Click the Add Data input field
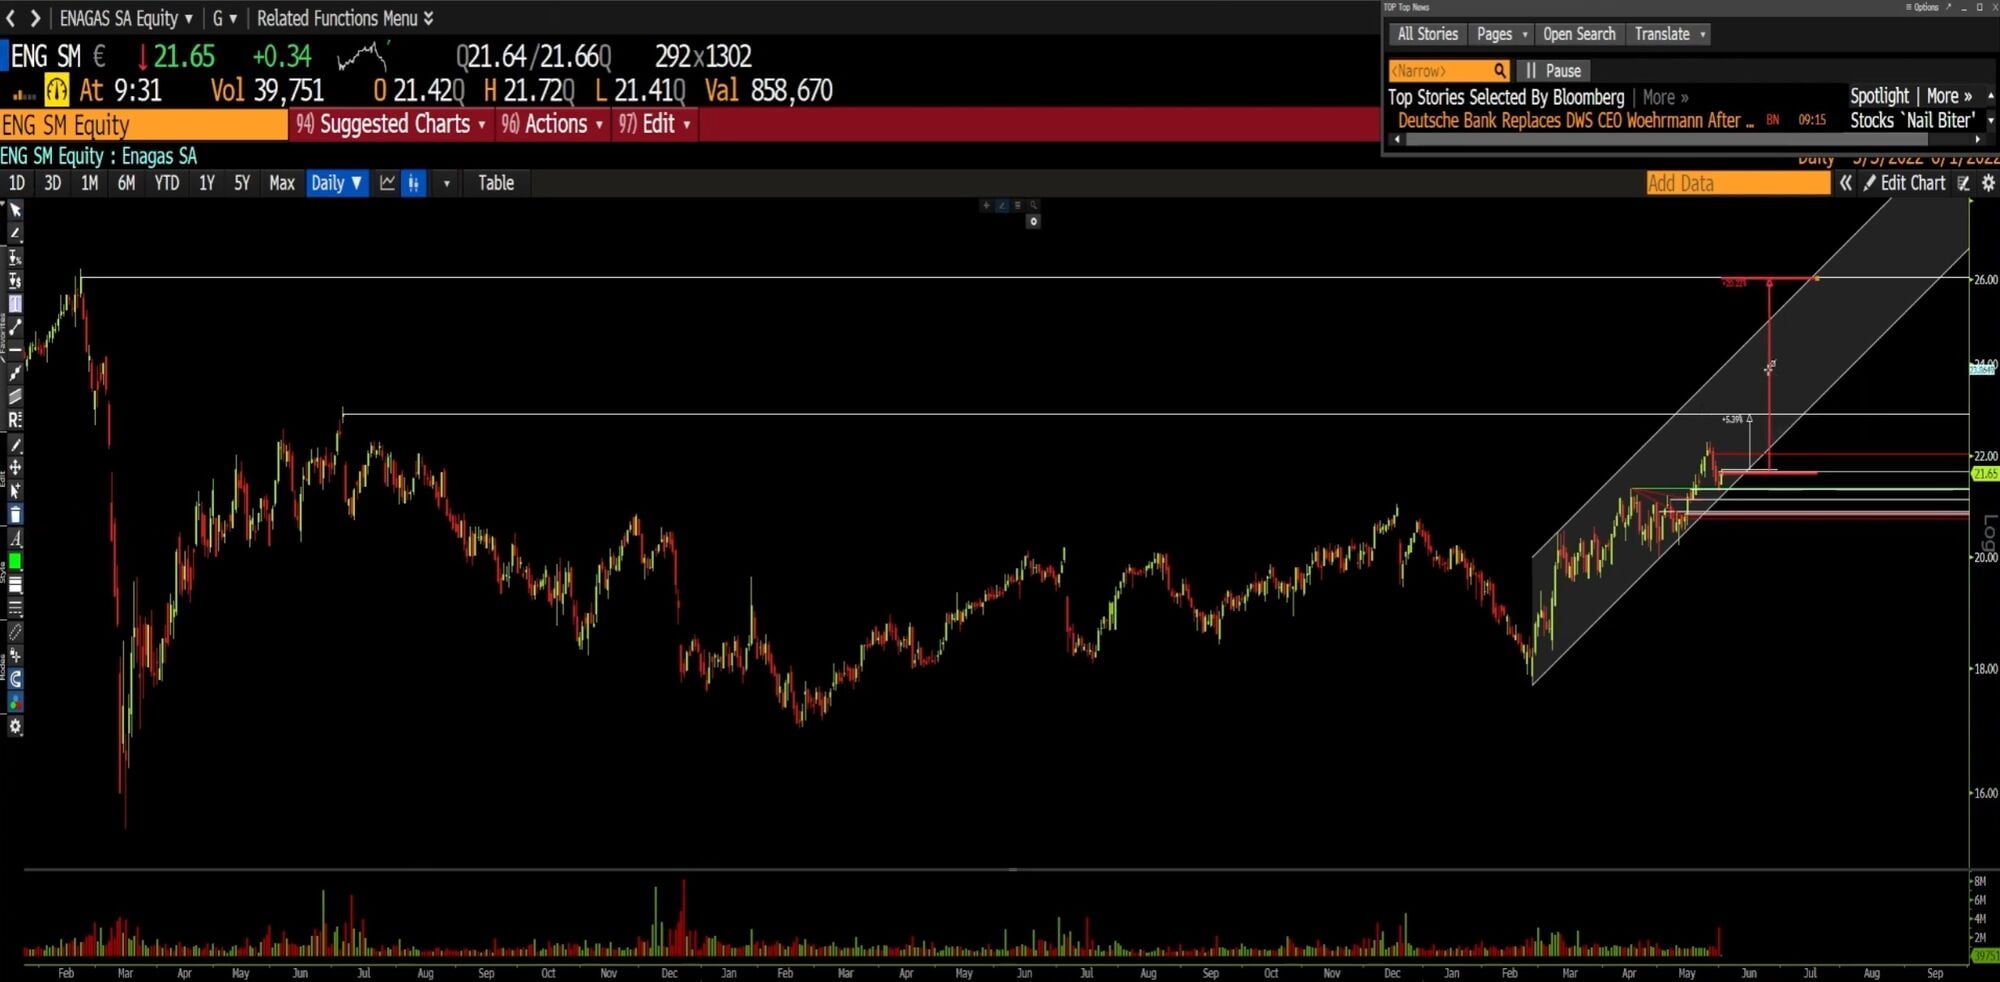2000x982 pixels. (1738, 183)
